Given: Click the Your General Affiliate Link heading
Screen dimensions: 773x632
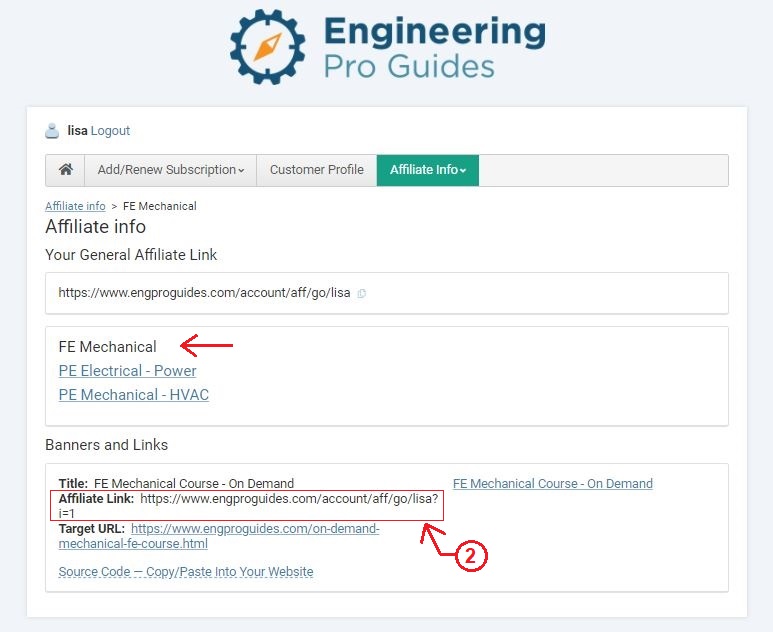Looking at the screenshot, I should [131, 255].
